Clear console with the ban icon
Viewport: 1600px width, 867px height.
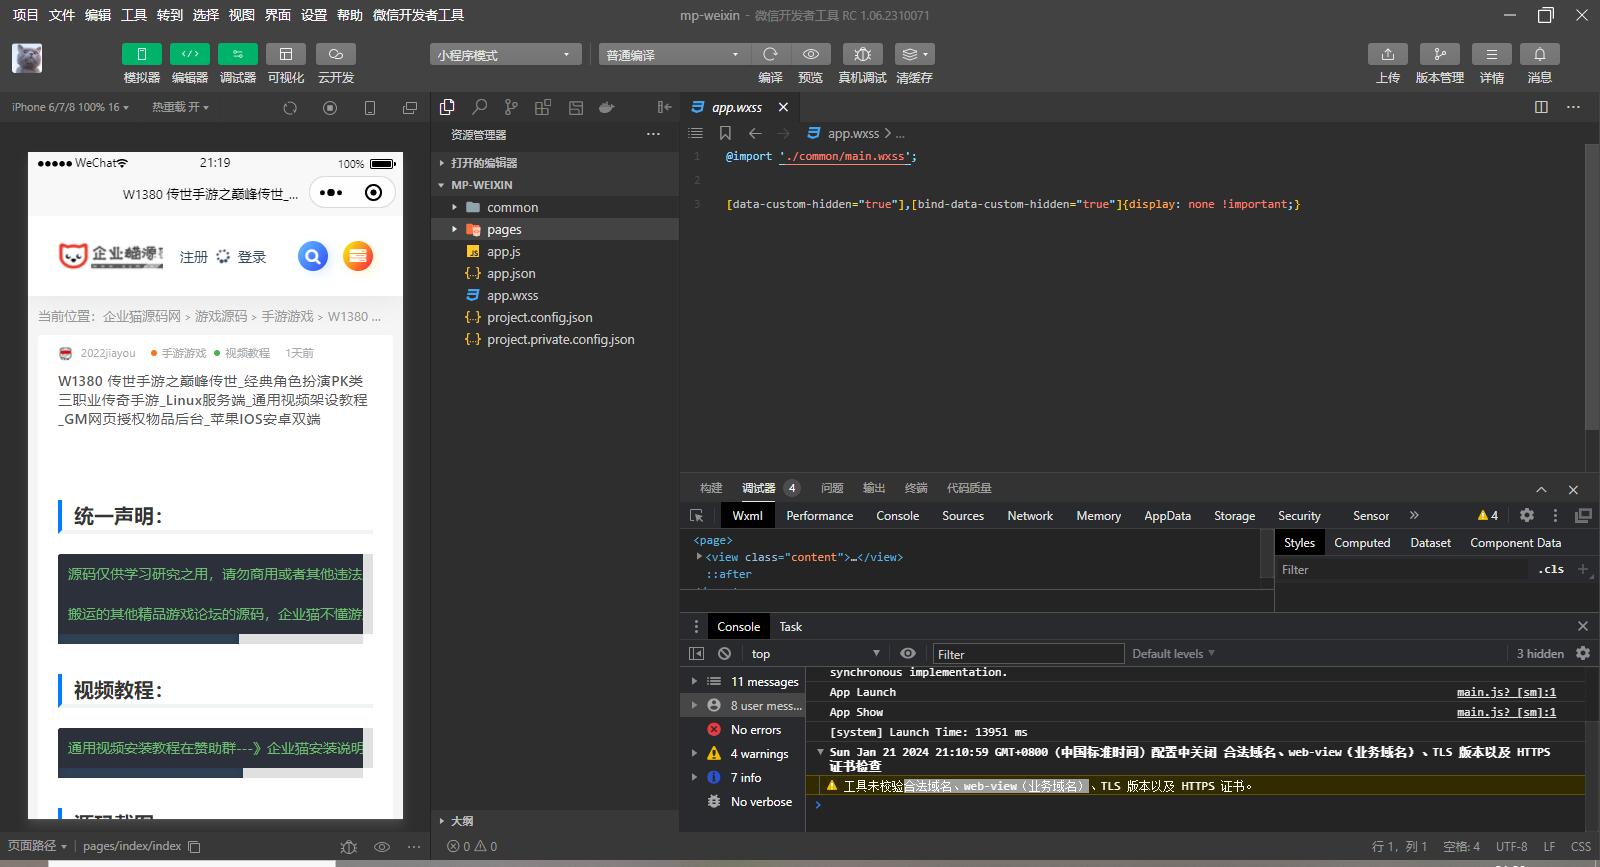(724, 653)
